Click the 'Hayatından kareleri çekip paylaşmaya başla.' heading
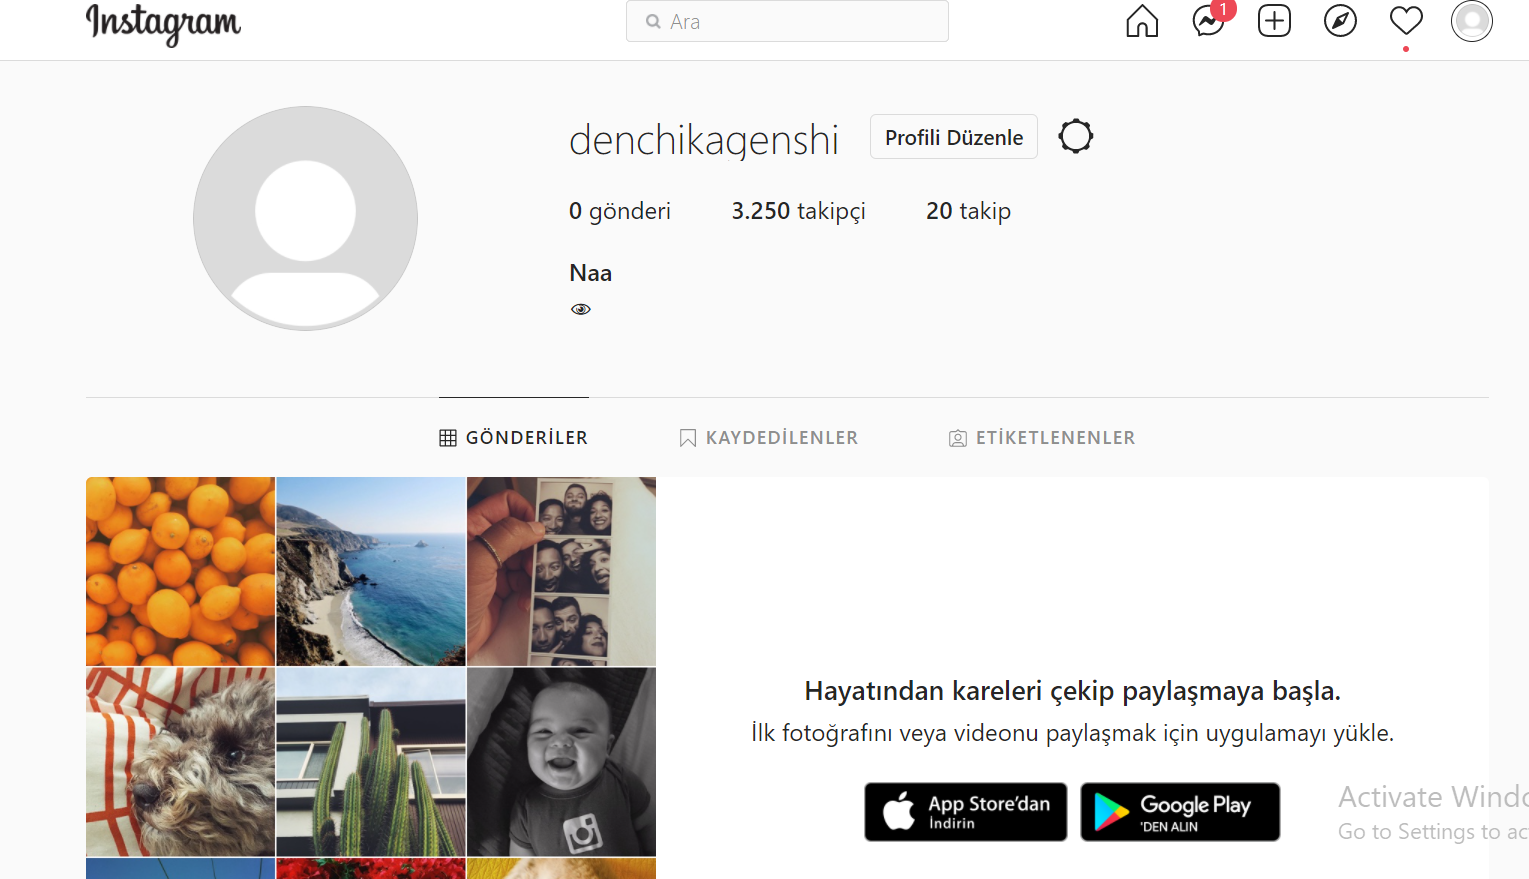 pyautogui.click(x=1073, y=691)
